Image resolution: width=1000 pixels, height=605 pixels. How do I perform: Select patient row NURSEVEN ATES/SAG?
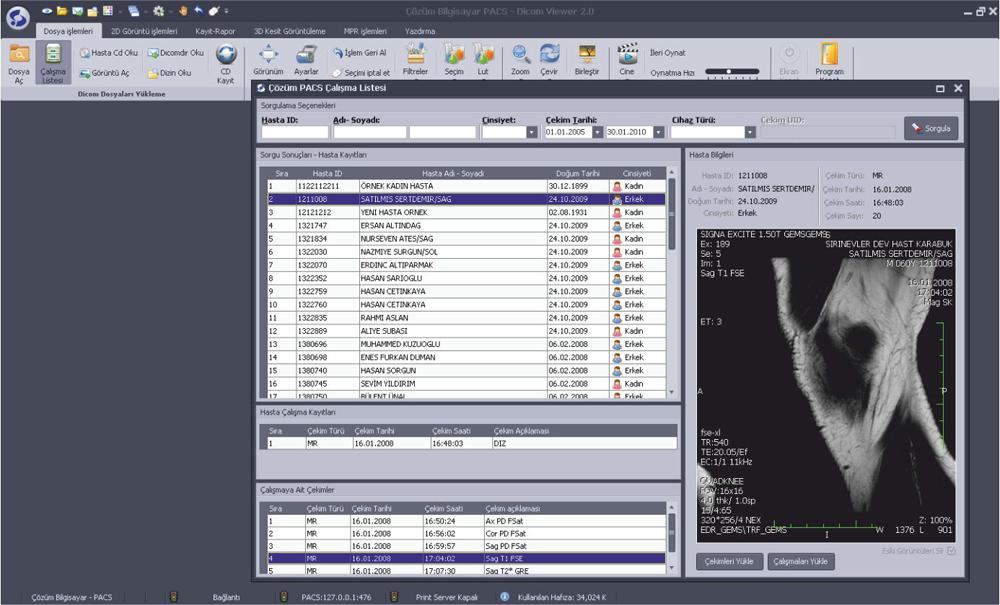tap(466, 239)
